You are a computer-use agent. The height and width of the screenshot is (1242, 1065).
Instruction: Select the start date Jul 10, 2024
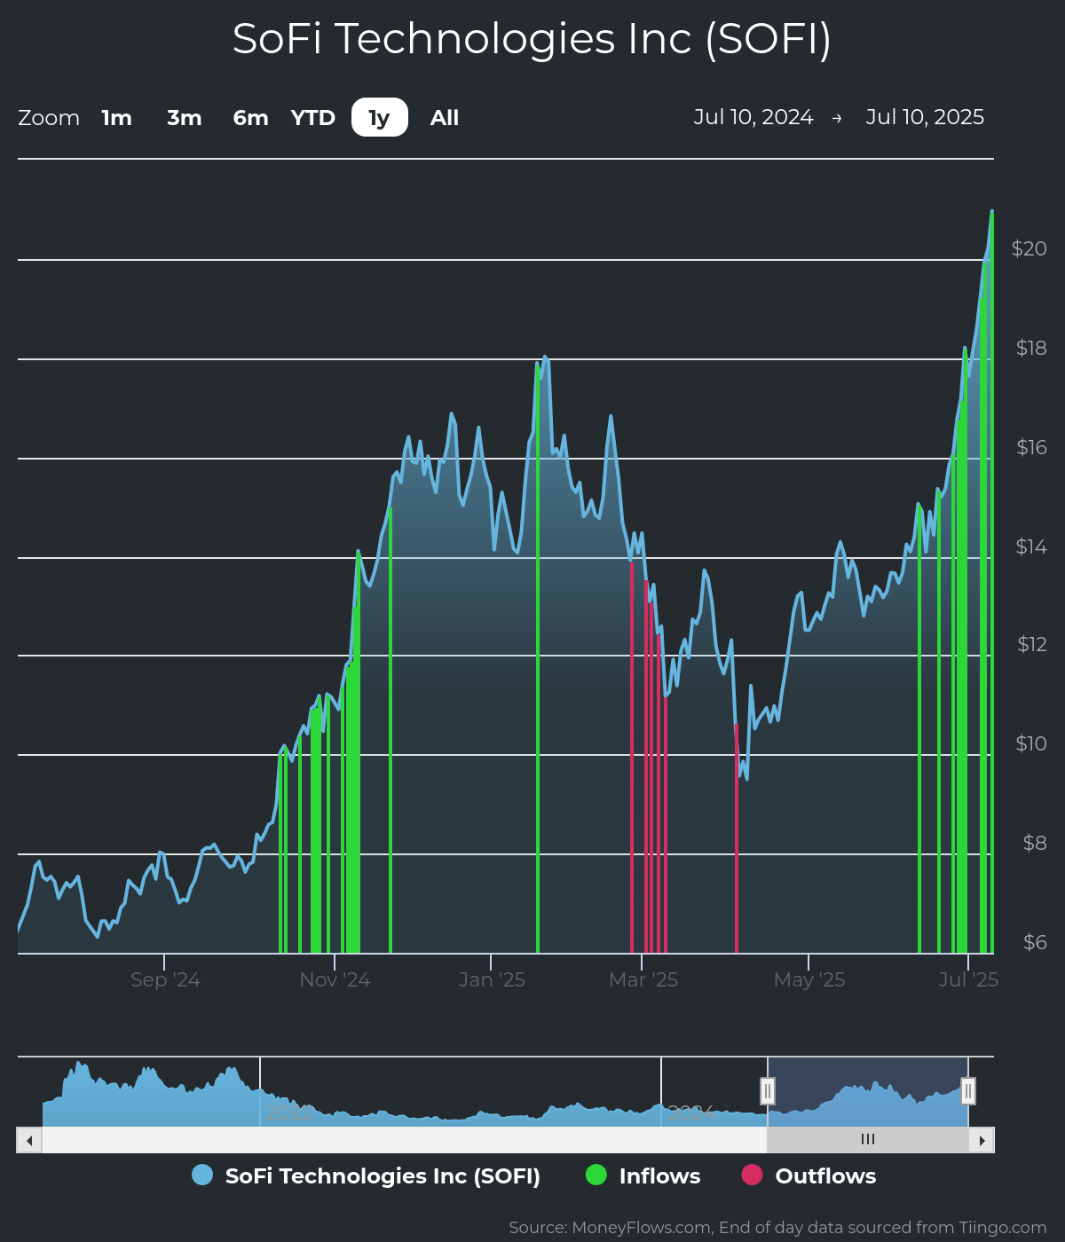click(x=754, y=117)
